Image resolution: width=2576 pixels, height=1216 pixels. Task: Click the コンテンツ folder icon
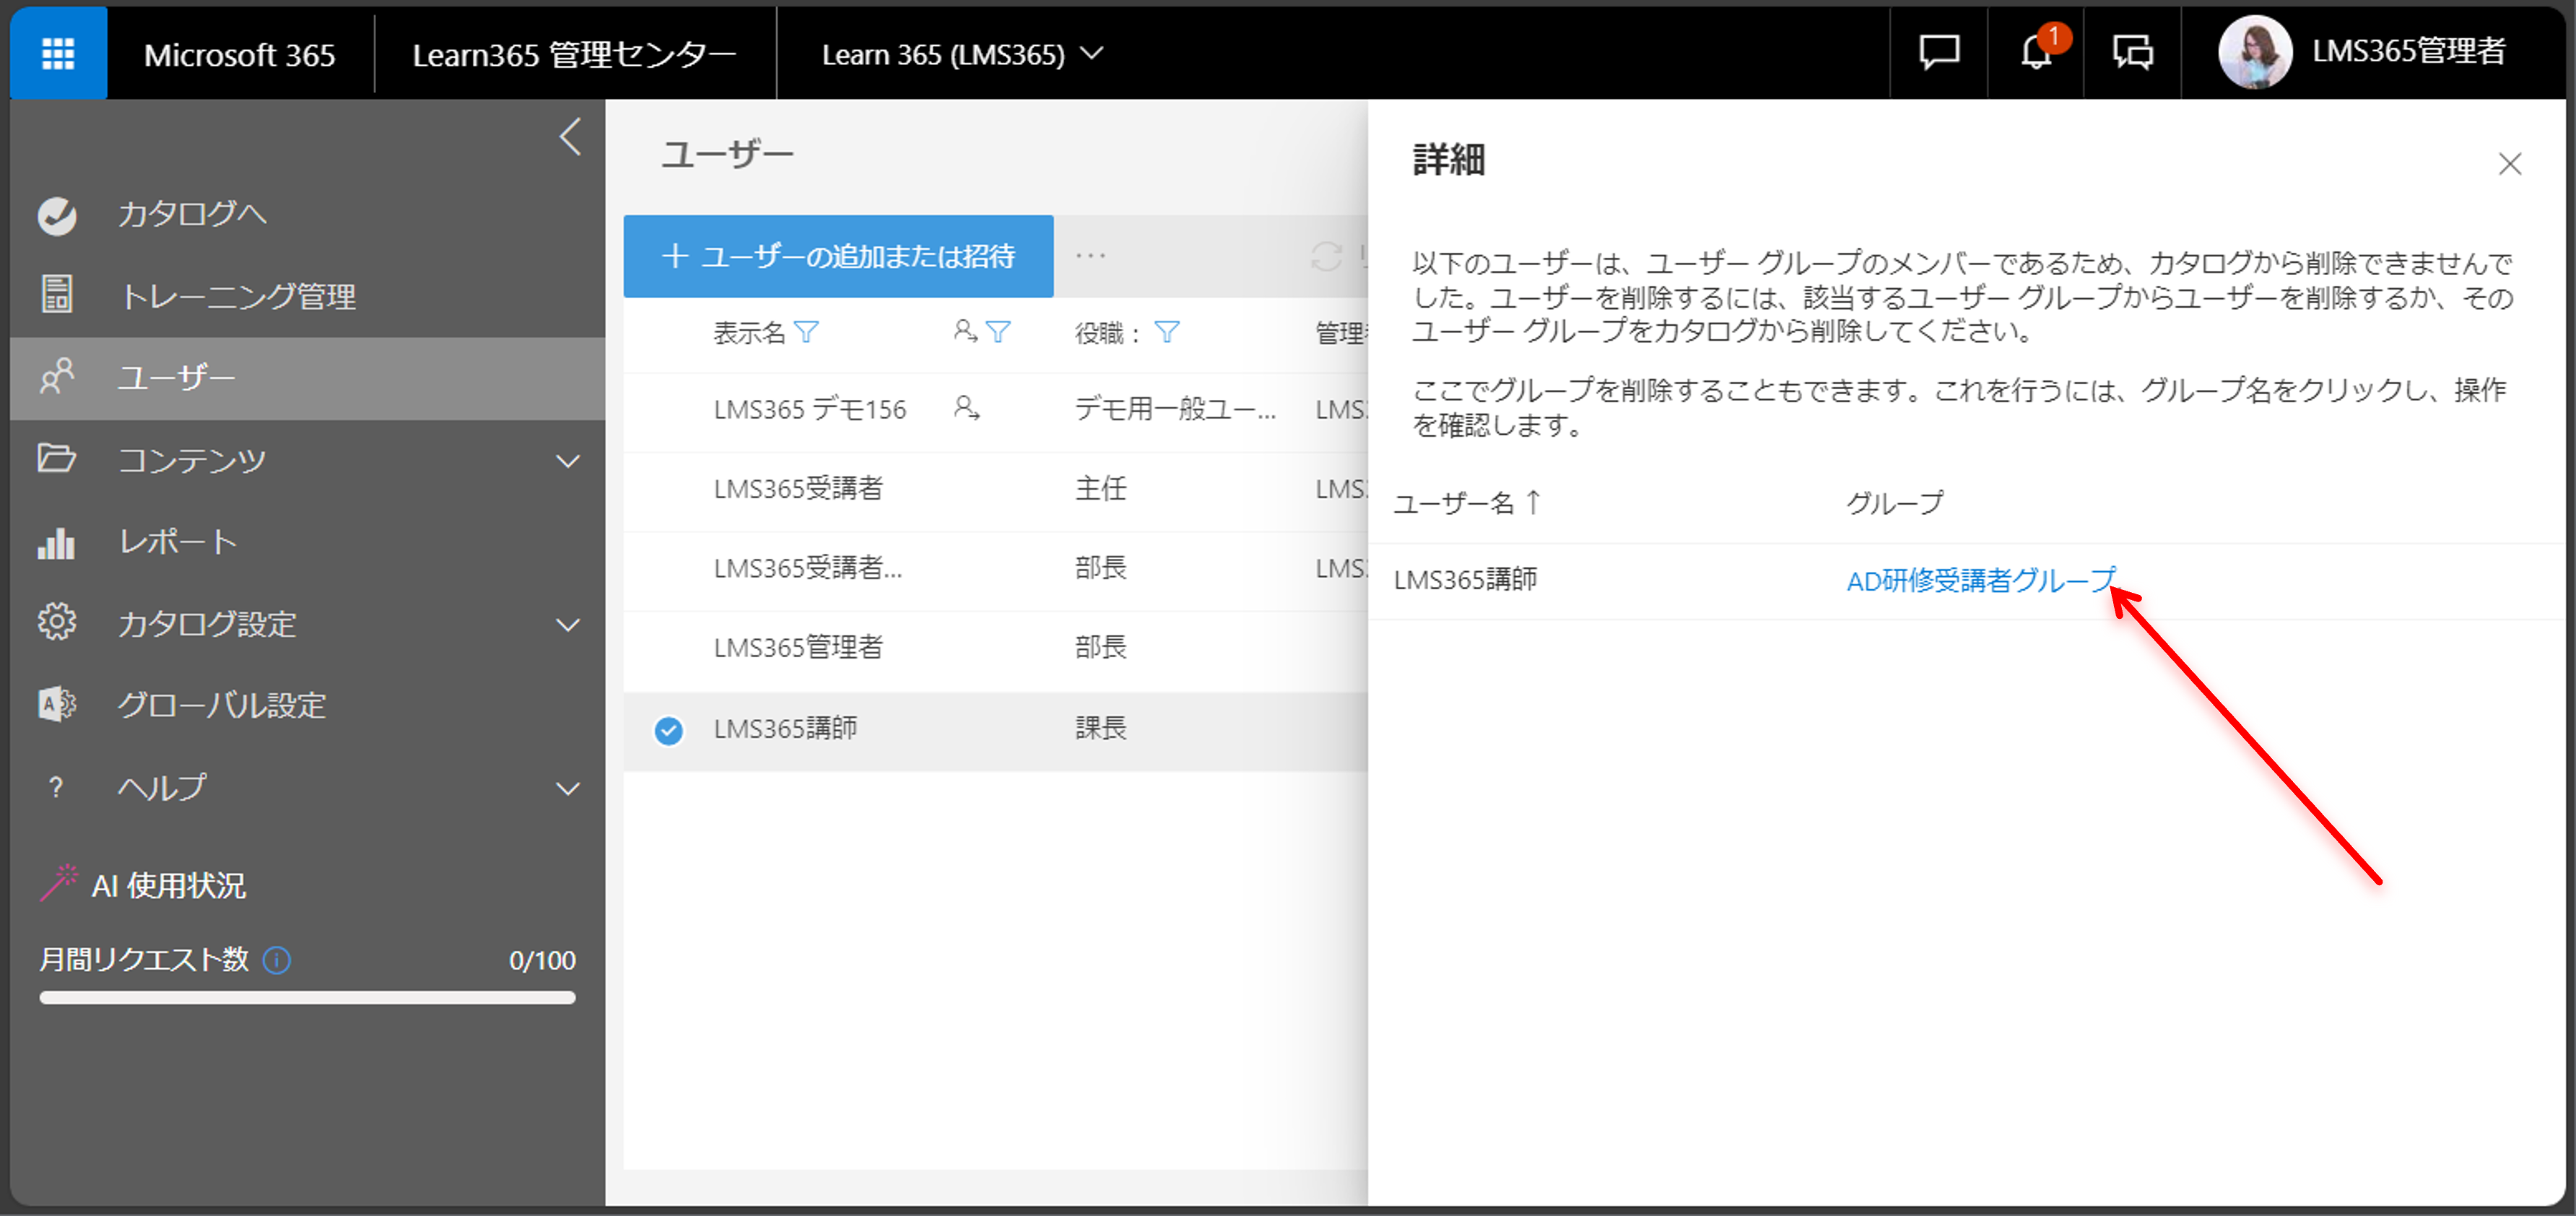[57, 459]
